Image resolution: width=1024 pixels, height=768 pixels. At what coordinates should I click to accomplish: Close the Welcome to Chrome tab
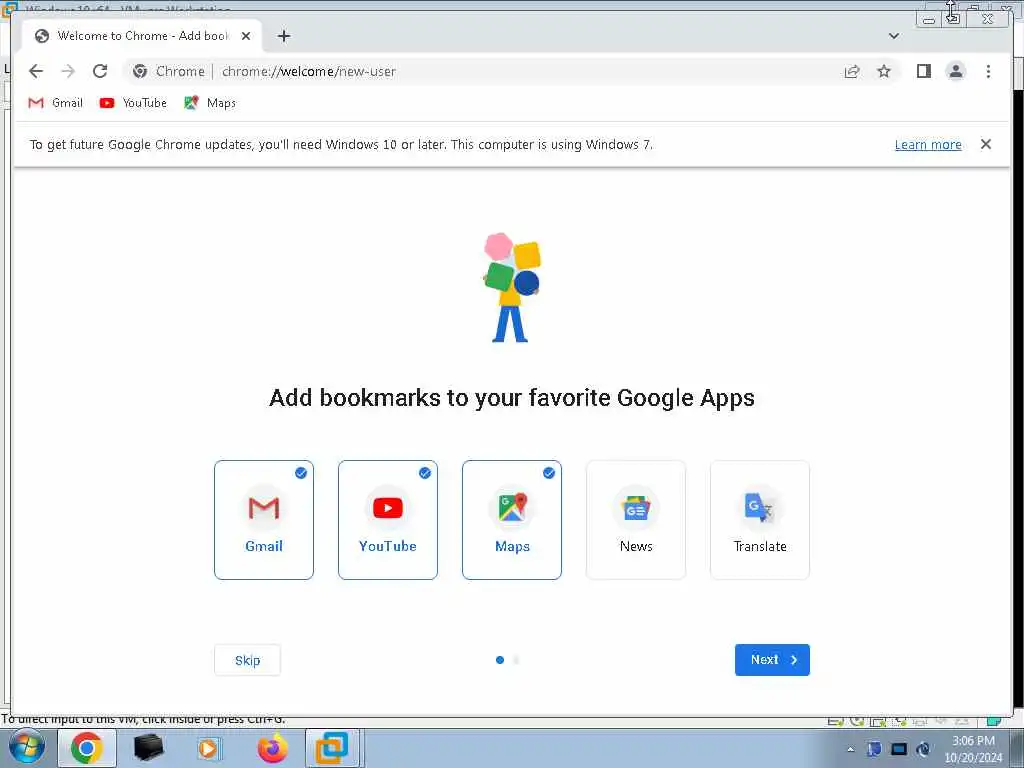pos(246,36)
